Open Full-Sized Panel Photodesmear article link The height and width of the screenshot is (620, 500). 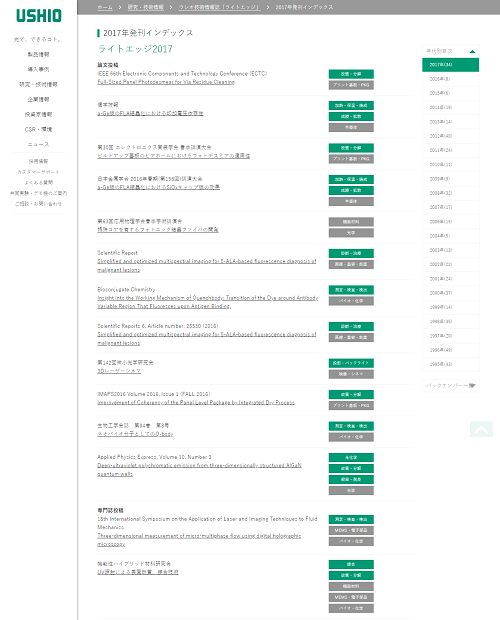coord(166,82)
